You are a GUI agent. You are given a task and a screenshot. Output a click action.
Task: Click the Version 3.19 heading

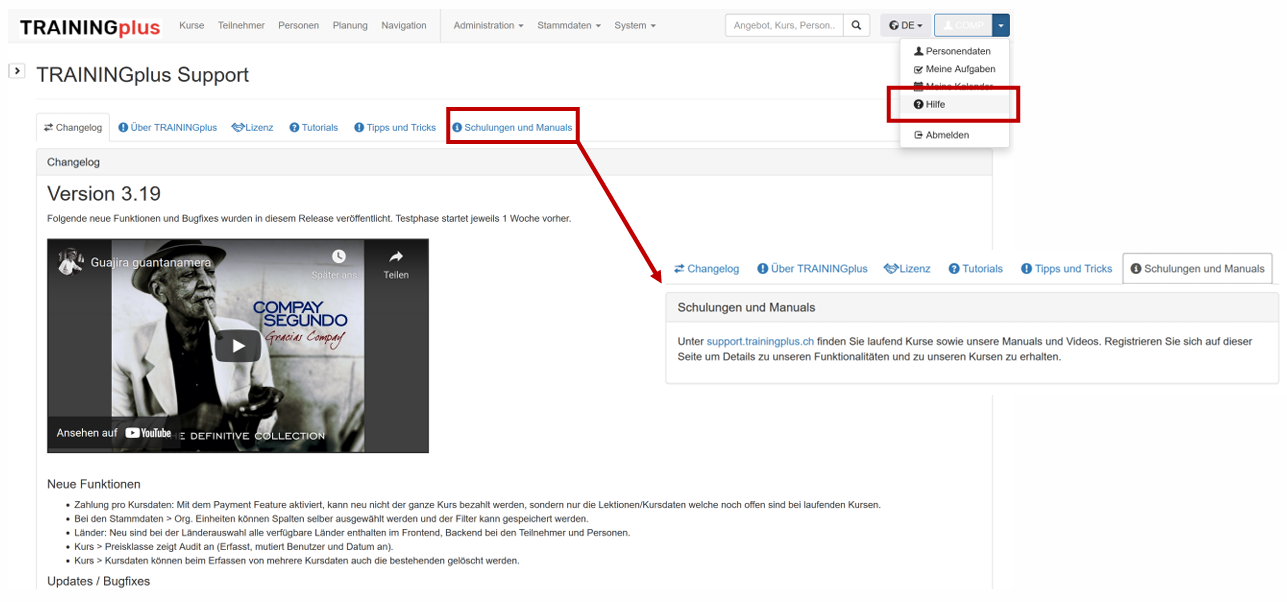[x=104, y=194]
